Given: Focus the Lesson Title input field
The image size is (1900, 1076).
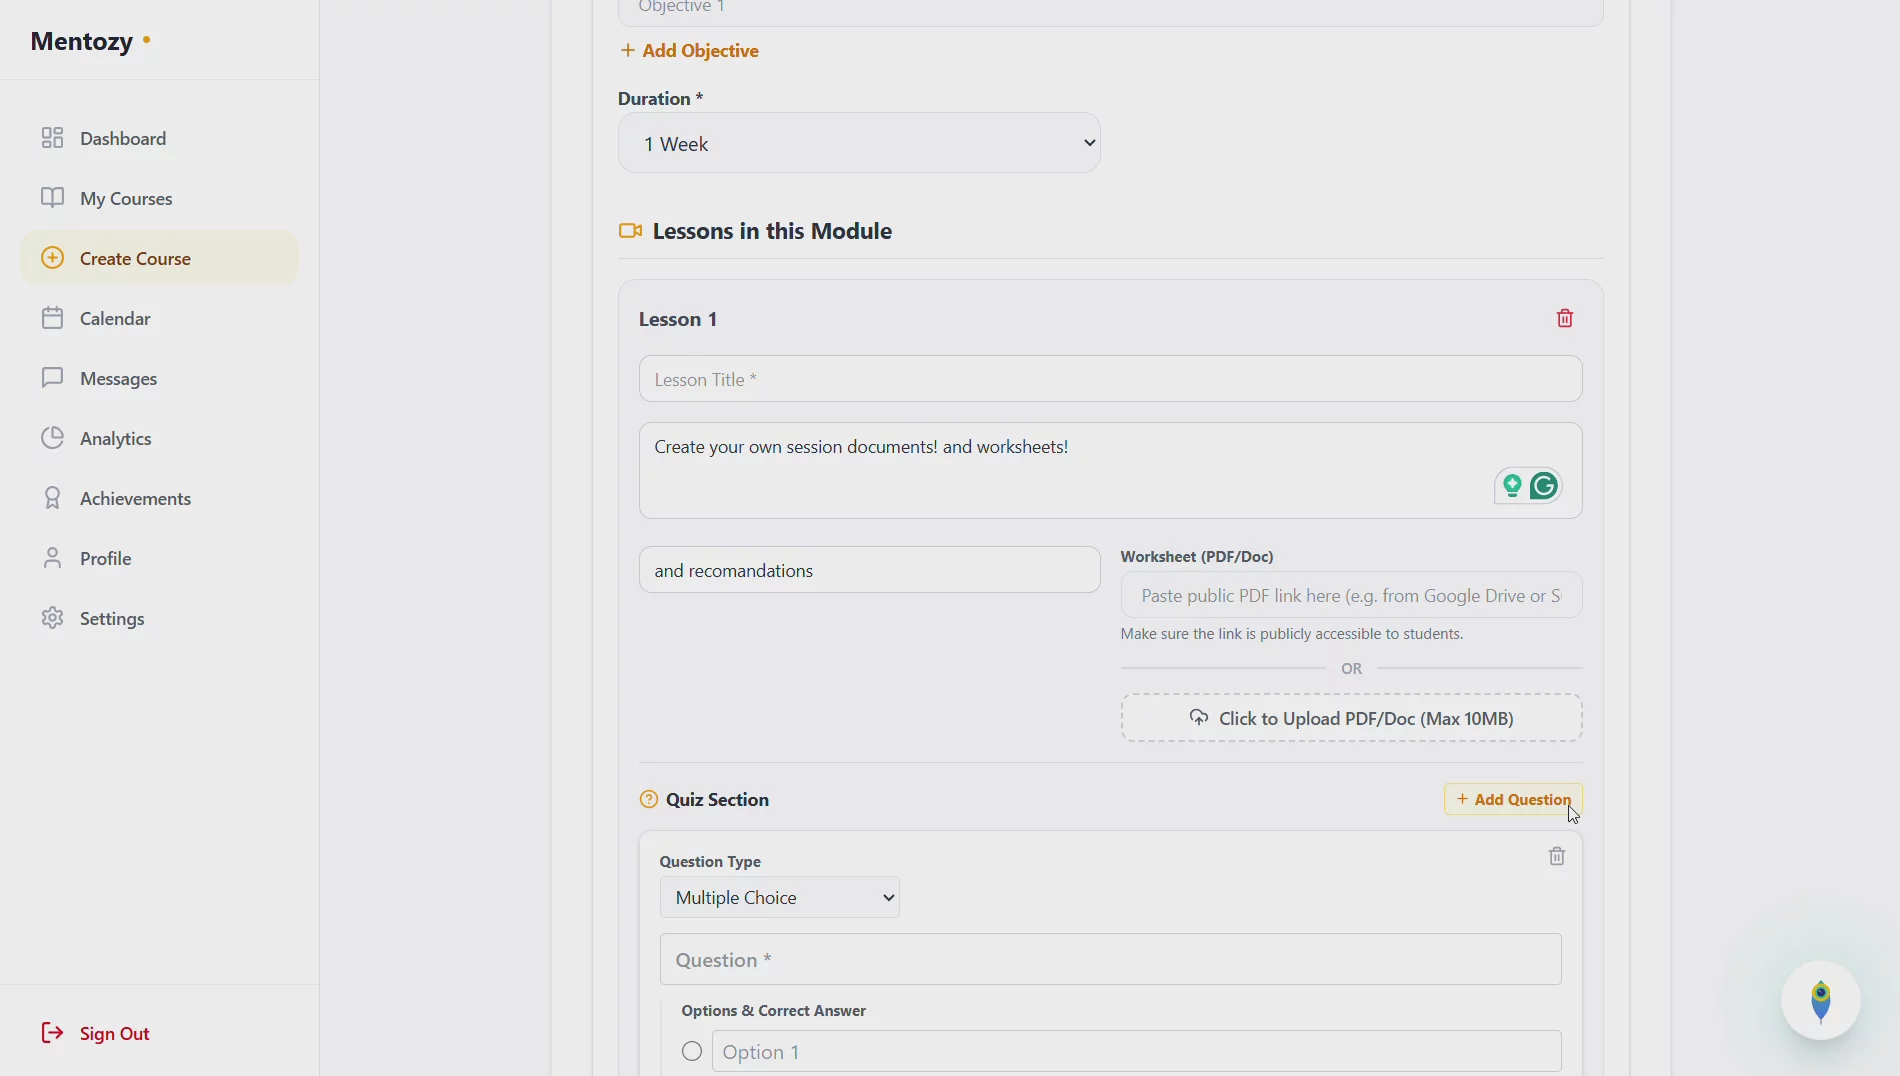Looking at the screenshot, I should [1110, 379].
